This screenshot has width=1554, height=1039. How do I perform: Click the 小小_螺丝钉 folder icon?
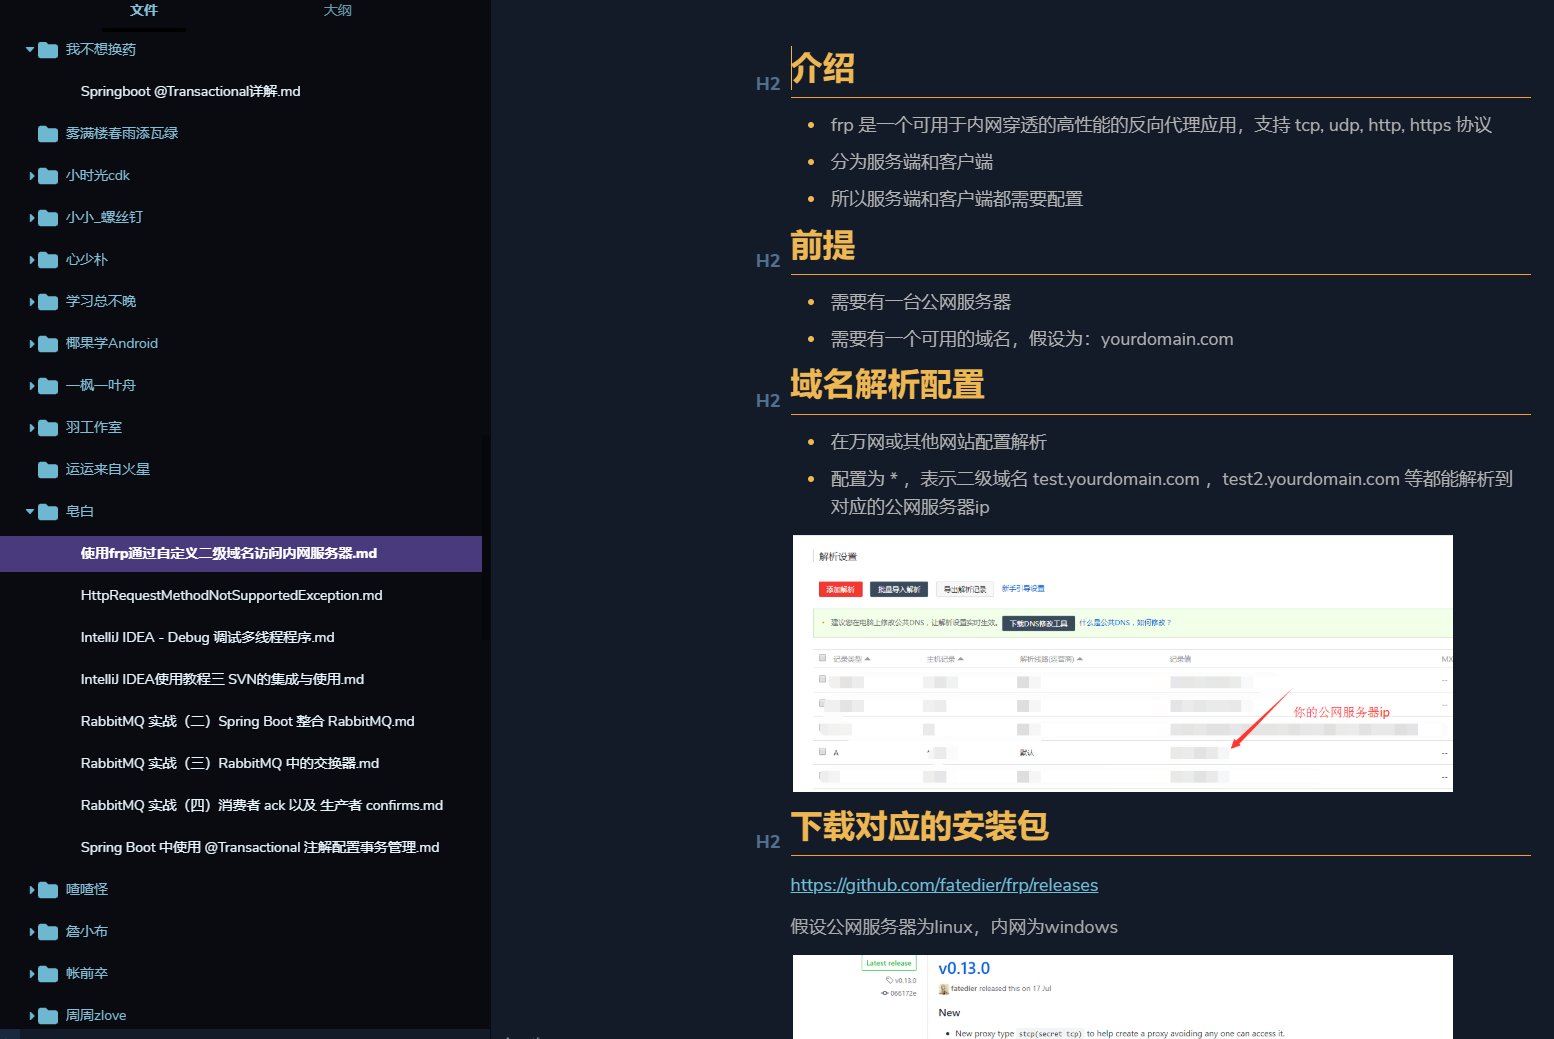tap(48, 218)
